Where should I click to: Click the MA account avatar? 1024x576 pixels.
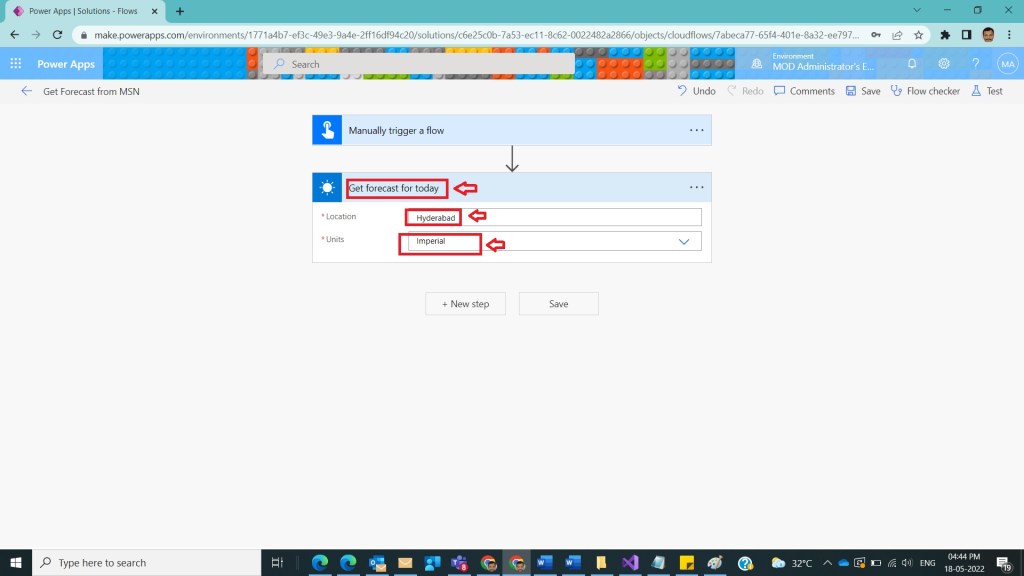tap(1006, 64)
